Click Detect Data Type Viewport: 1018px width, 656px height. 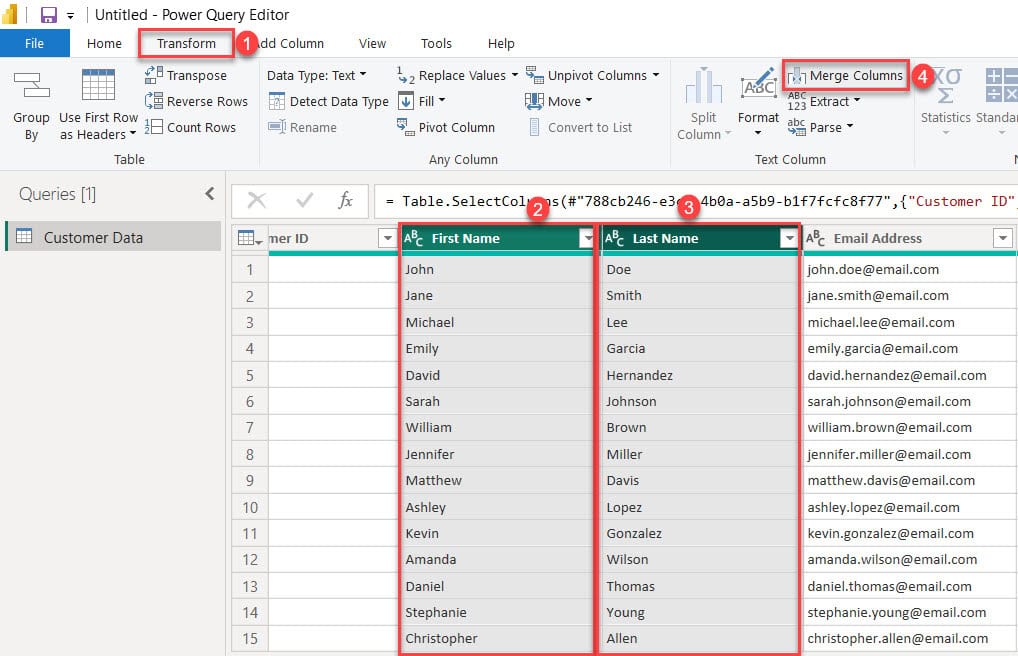click(x=329, y=101)
